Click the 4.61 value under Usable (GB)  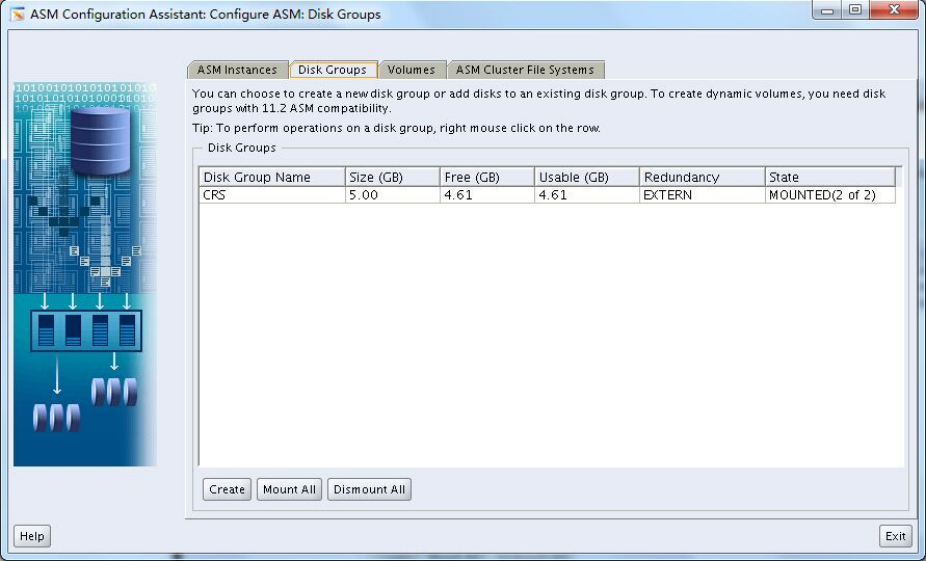point(587,195)
